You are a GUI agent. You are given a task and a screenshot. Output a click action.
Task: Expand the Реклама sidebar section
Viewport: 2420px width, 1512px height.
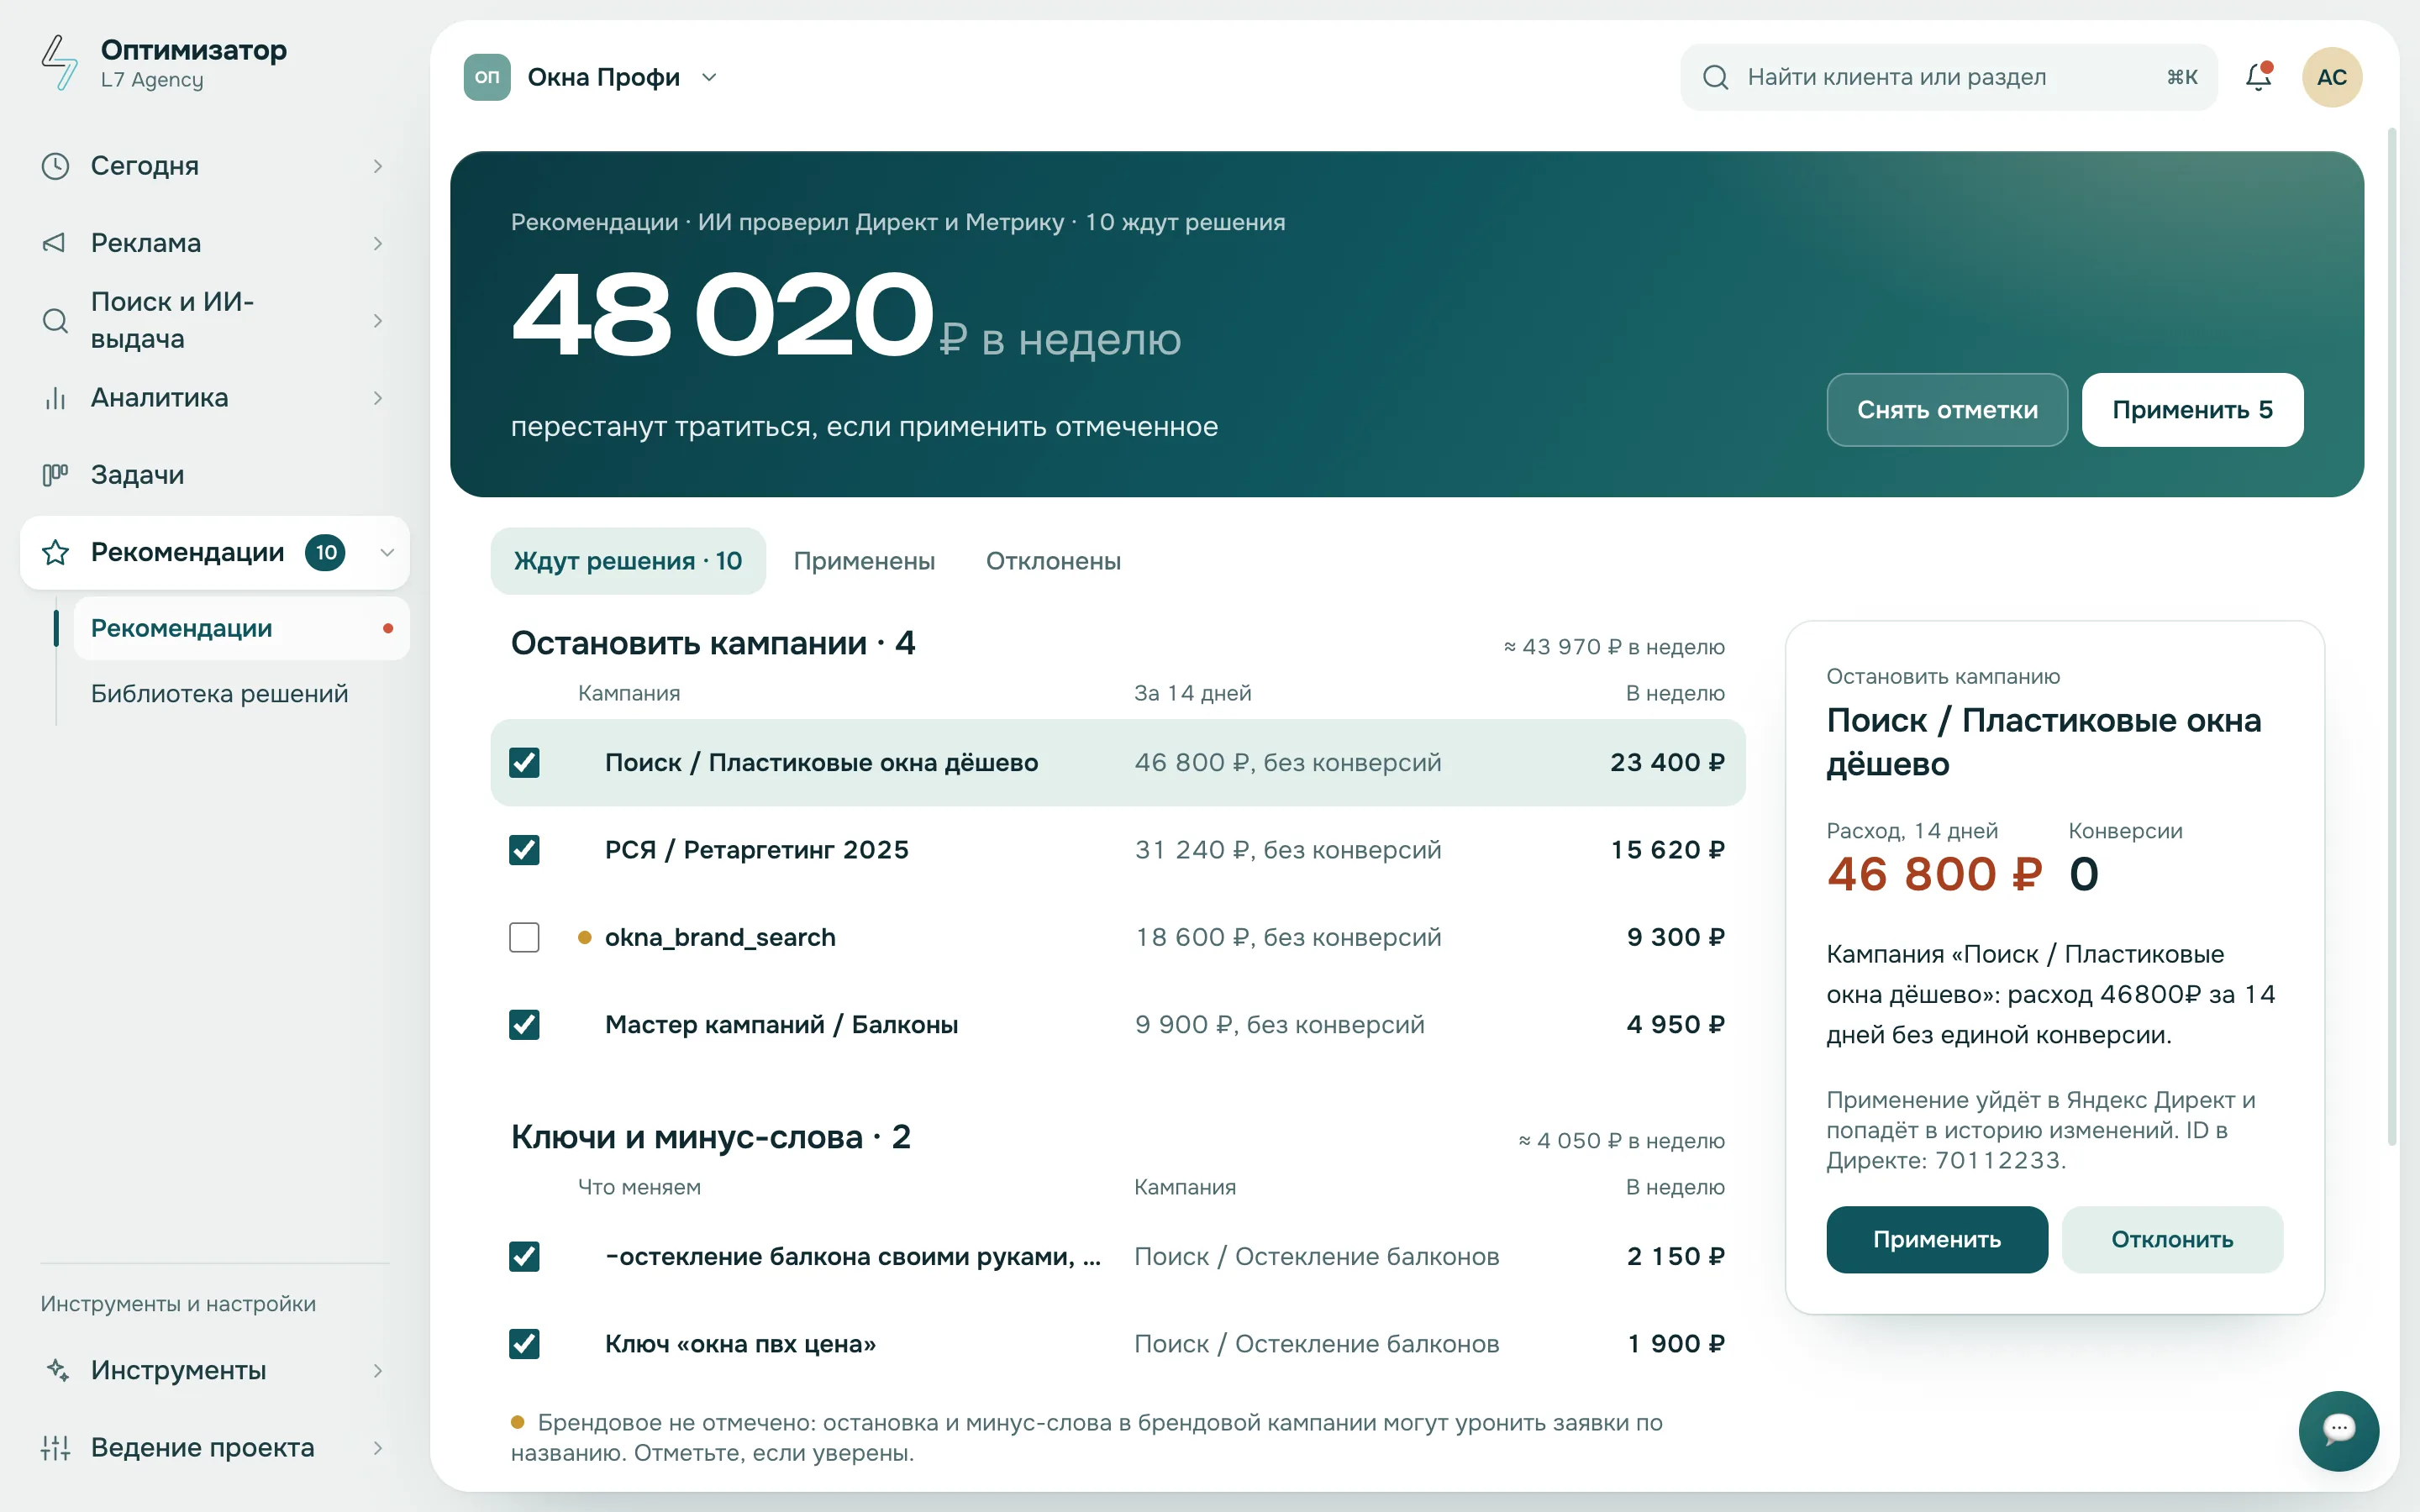378,243
